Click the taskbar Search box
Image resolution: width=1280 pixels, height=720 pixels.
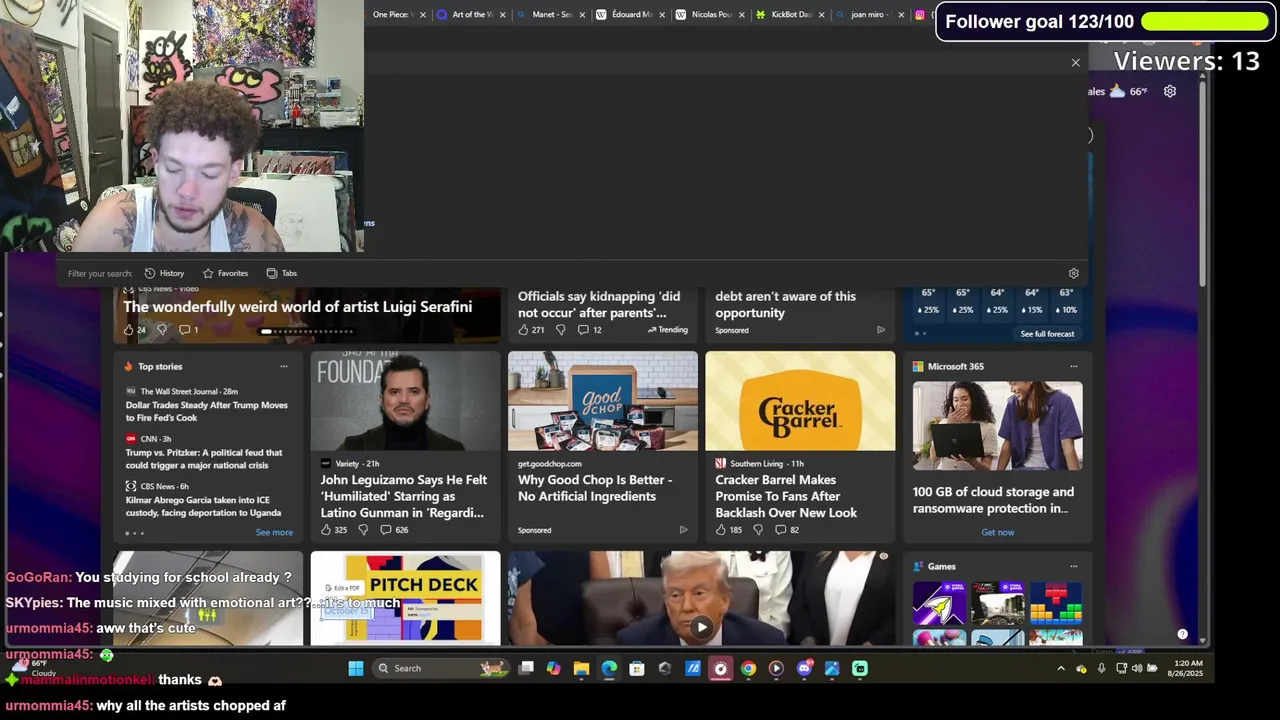point(441,668)
